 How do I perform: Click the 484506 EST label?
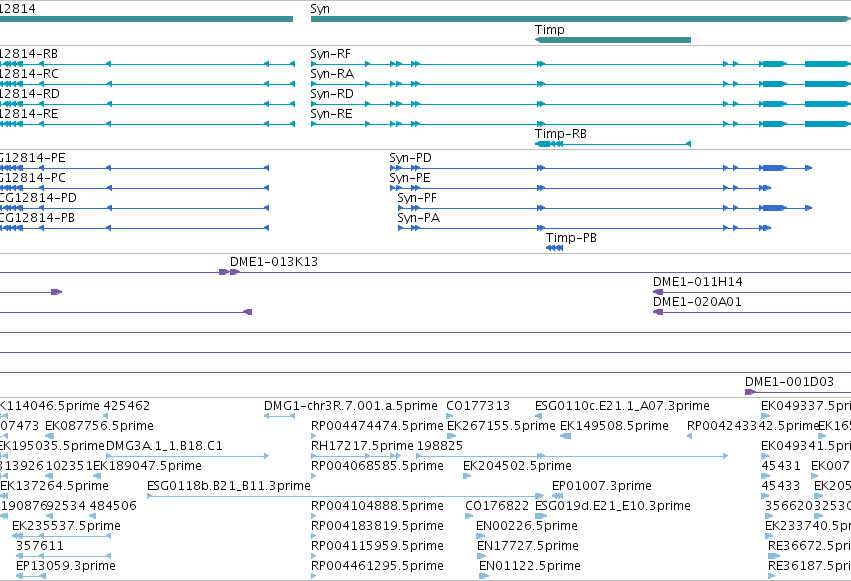(113, 506)
